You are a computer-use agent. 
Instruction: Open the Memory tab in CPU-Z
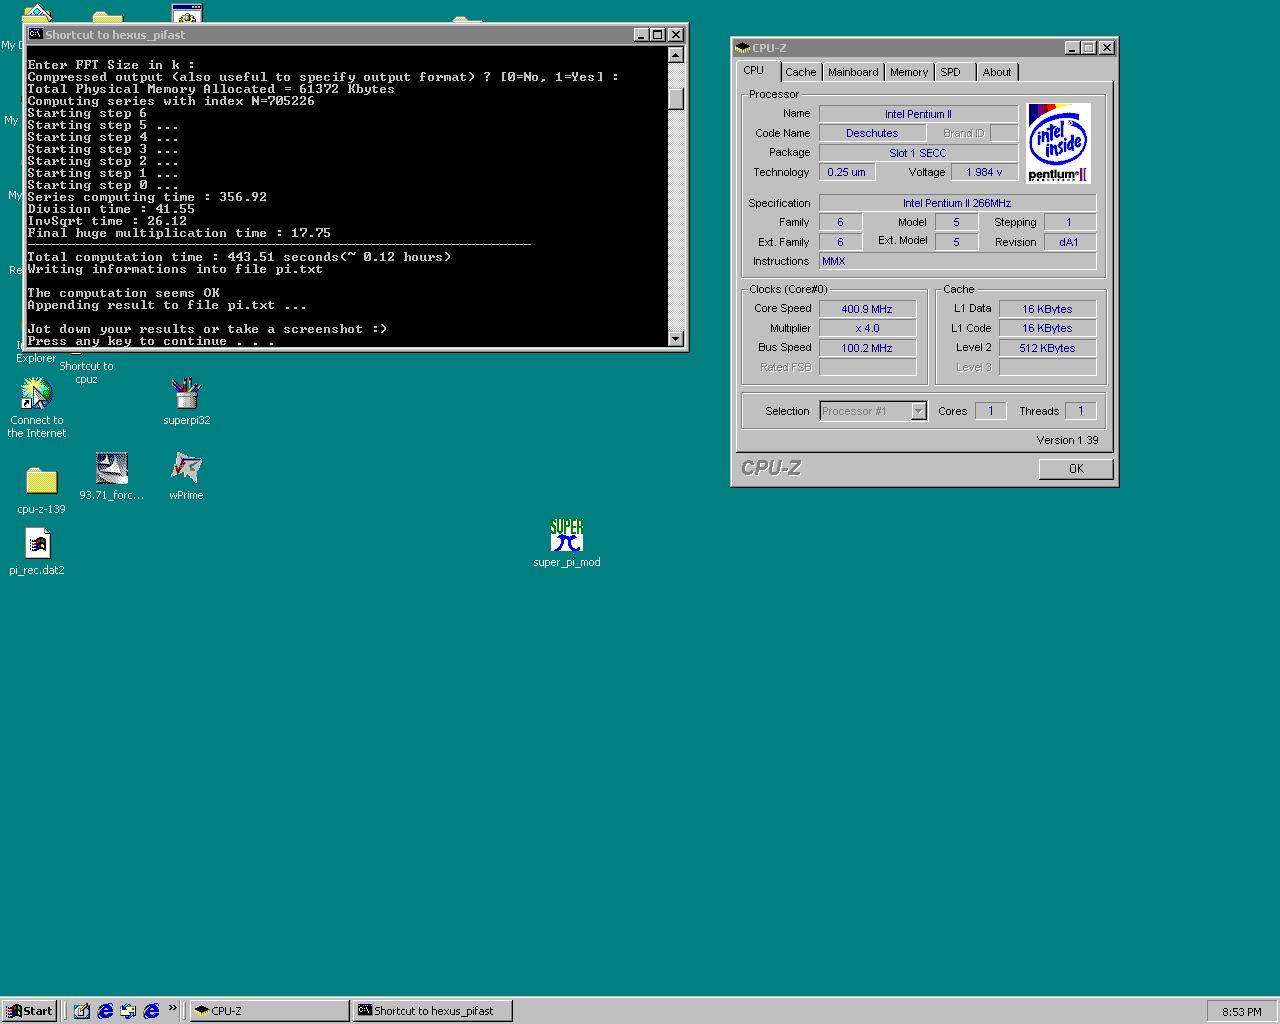click(908, 72)
